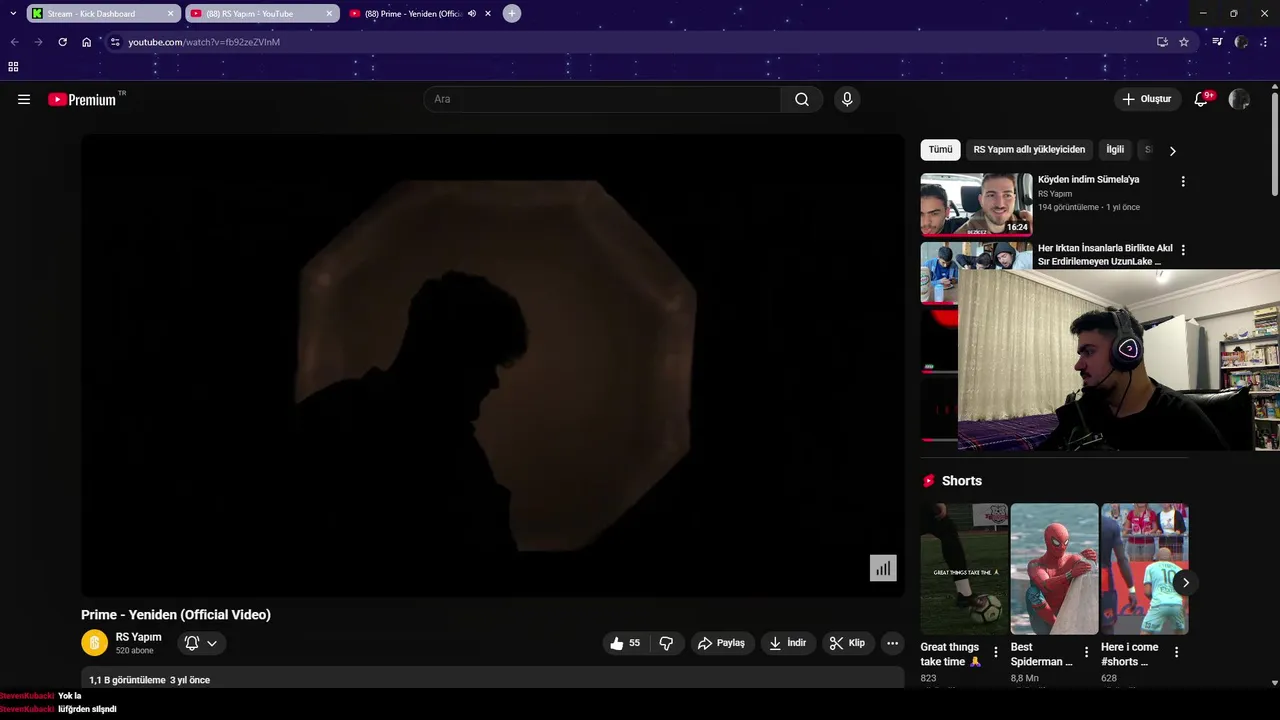Open options for Here i come short

[1176, 652]
